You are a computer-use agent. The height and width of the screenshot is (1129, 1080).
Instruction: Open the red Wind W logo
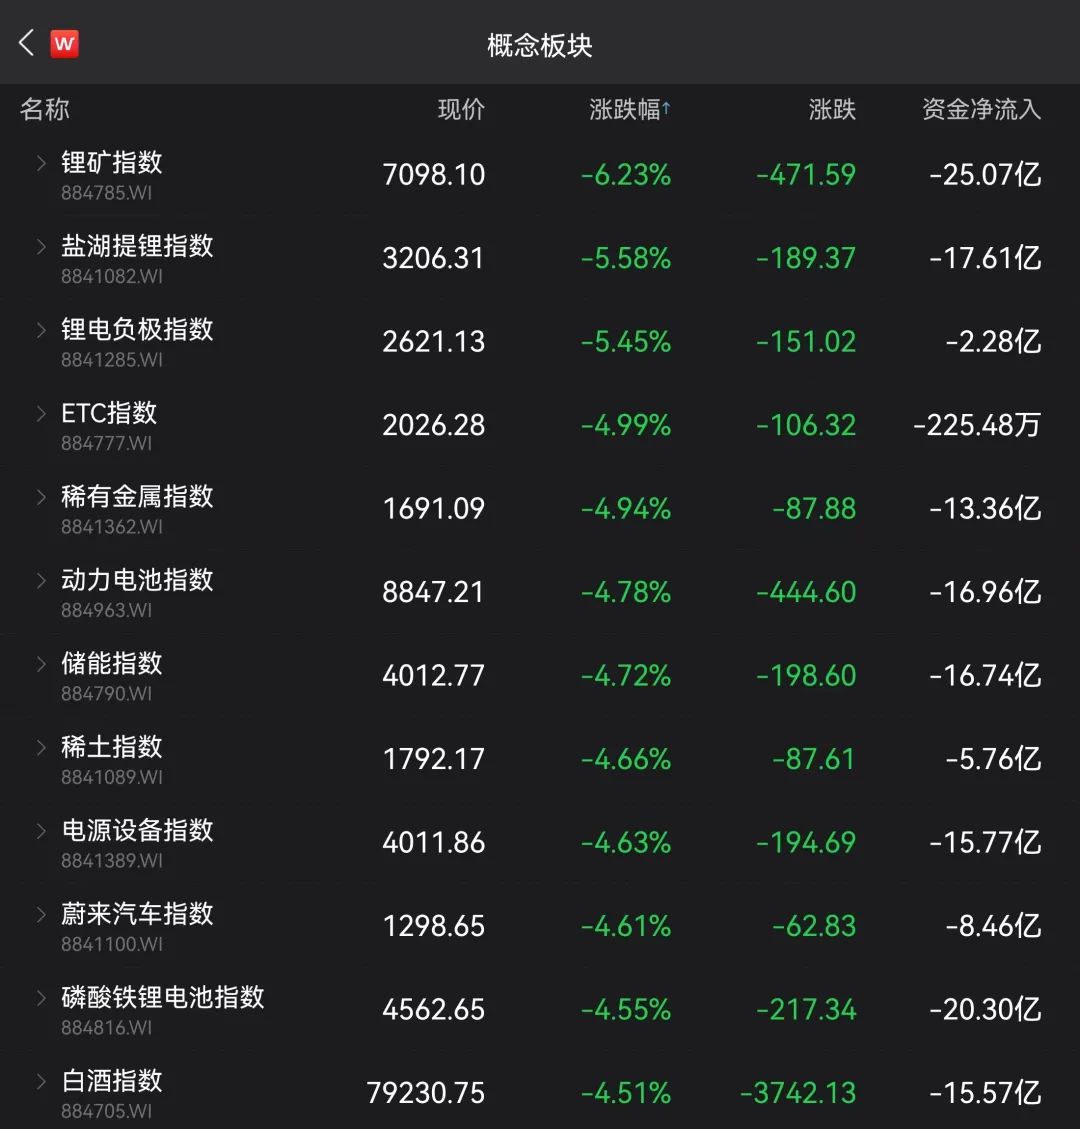[64, 44]
